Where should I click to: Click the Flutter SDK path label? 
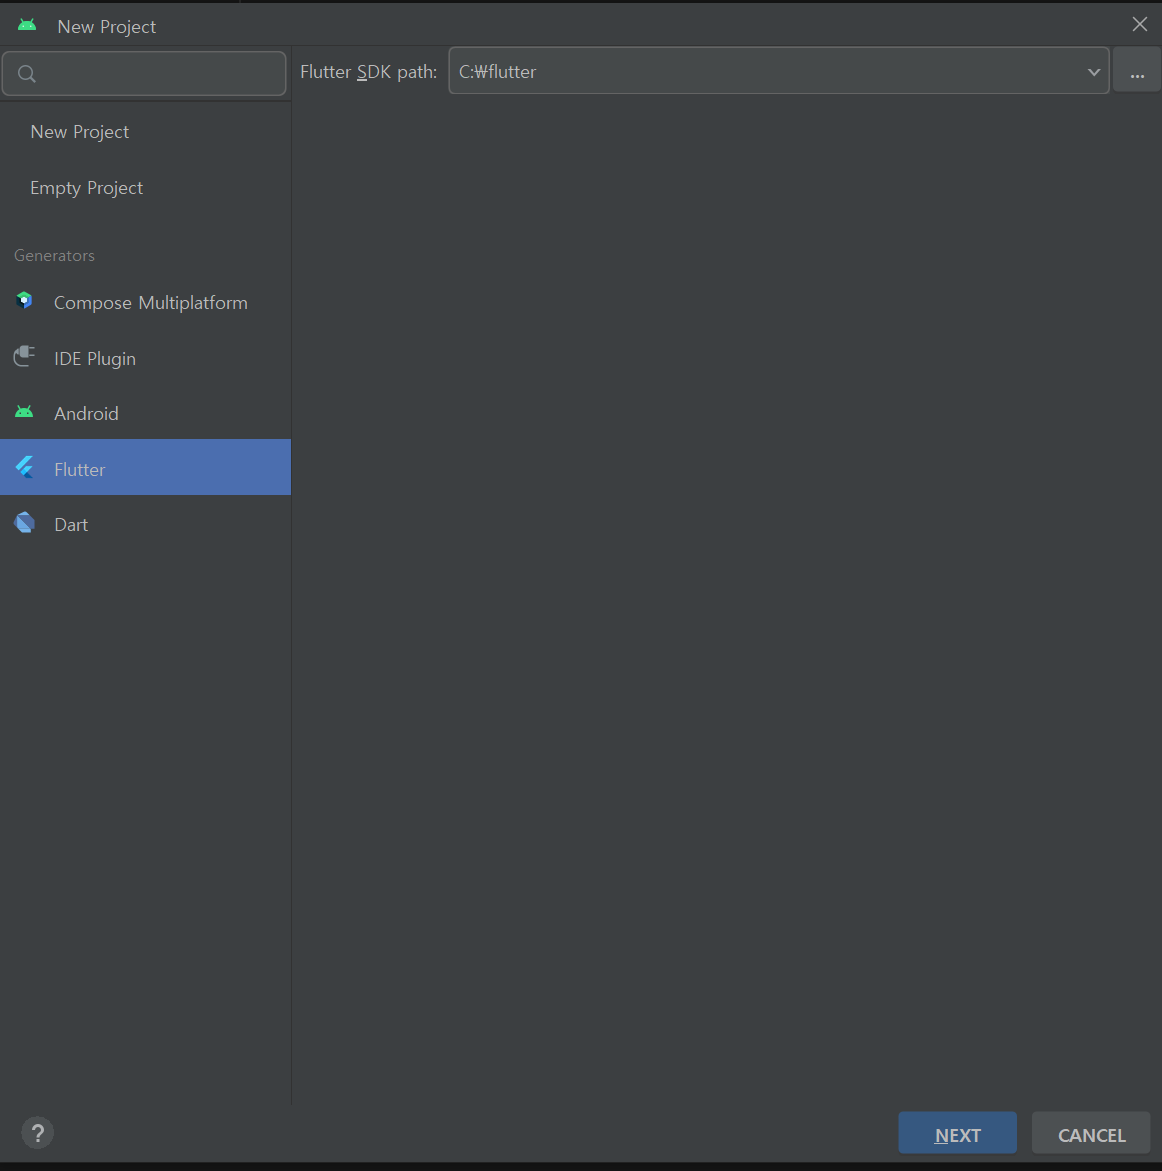(x=369, y=72)
